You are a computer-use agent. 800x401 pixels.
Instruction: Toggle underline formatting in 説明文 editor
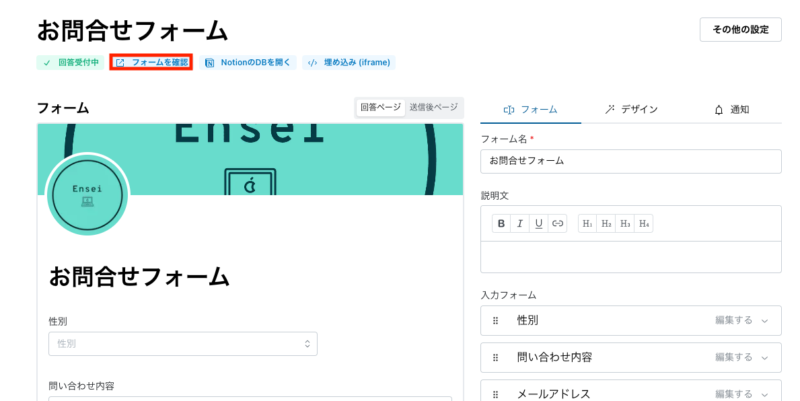pos(539,223)
